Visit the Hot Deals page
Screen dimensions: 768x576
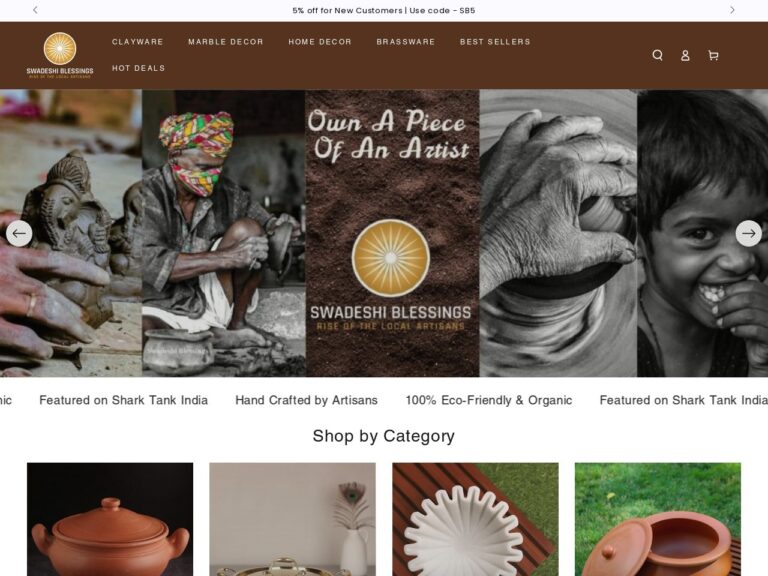click(x=139, y=68)
